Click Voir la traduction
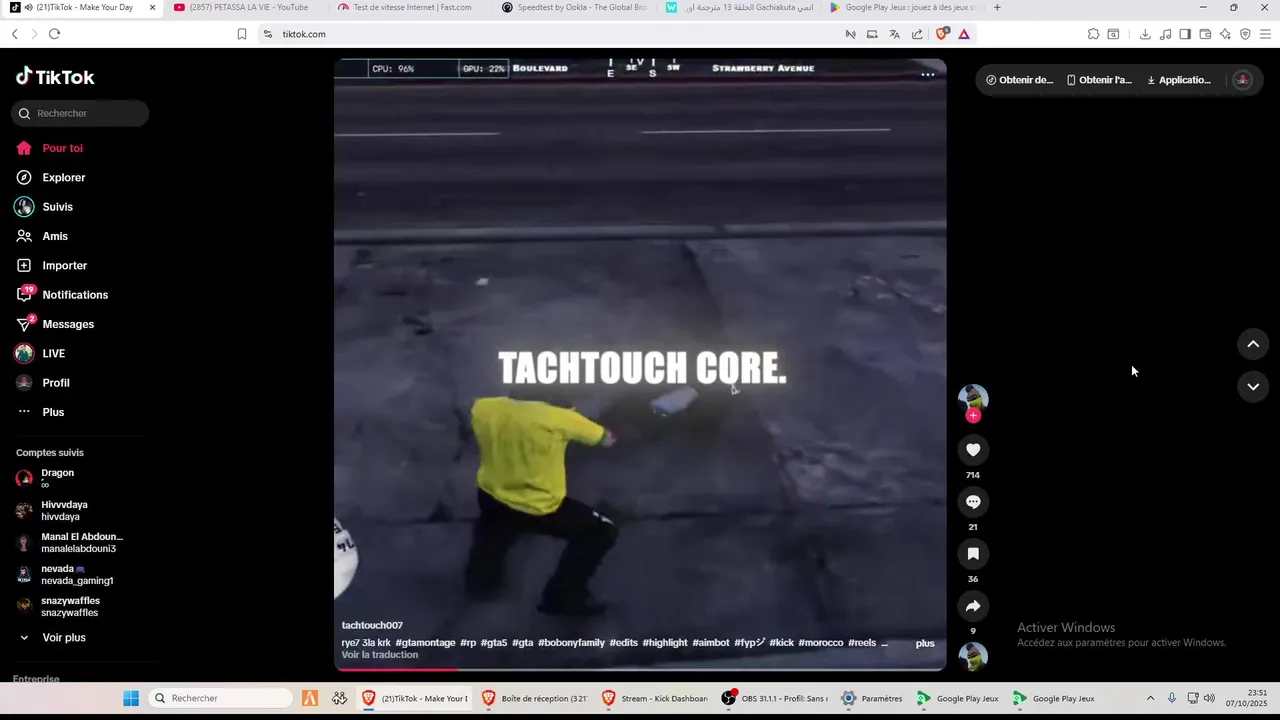Viewport: 1280px width, 720px height. coord(380,655)
